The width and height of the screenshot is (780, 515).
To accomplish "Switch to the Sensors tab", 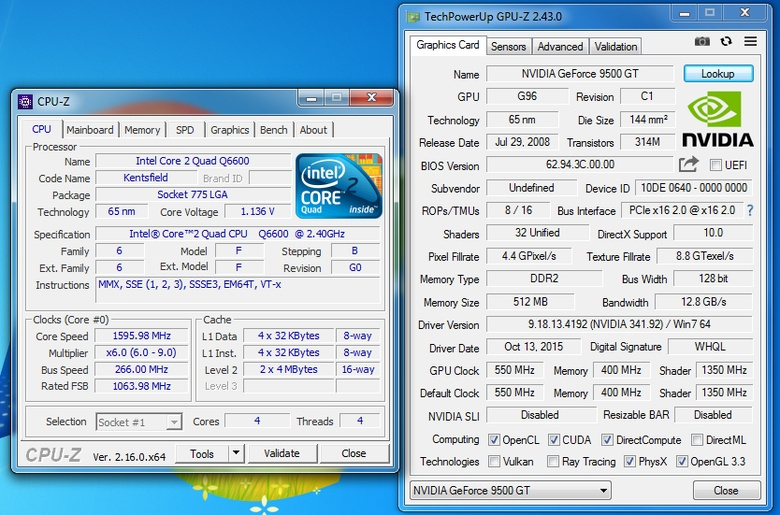I will tap(508, 46).
